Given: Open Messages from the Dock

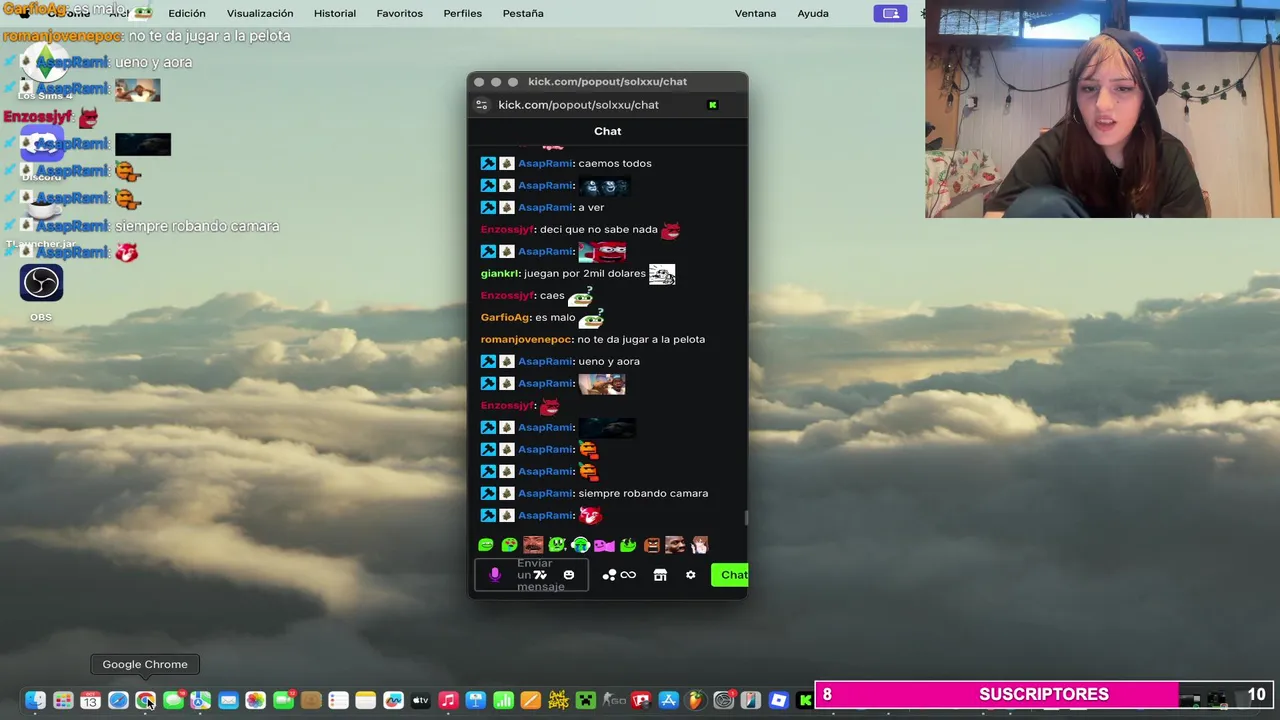Looking at the screenshot, I should pyautogui.click(x=173, y=701).
